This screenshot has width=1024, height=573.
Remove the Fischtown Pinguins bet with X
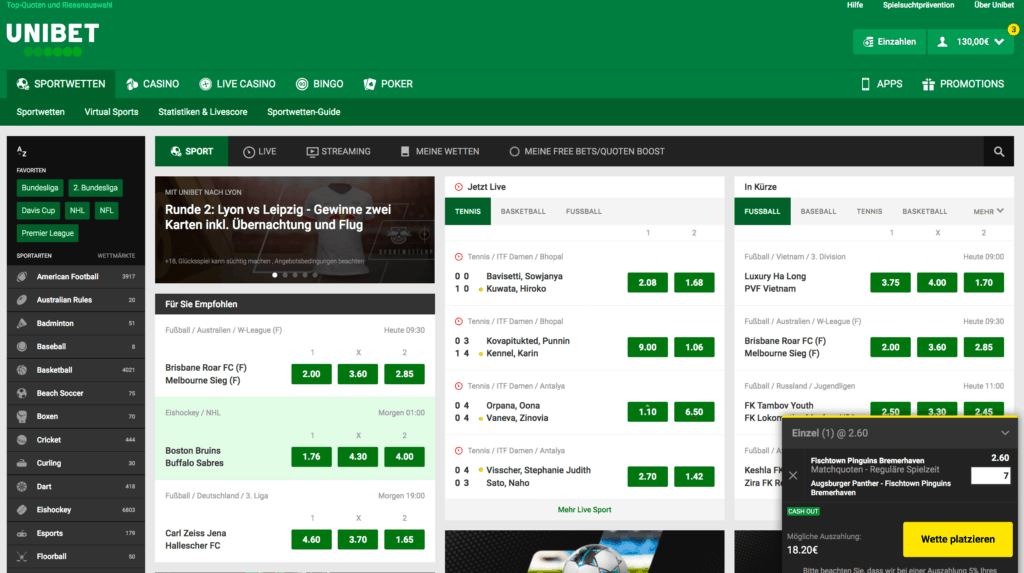click(x=793, y=476)
